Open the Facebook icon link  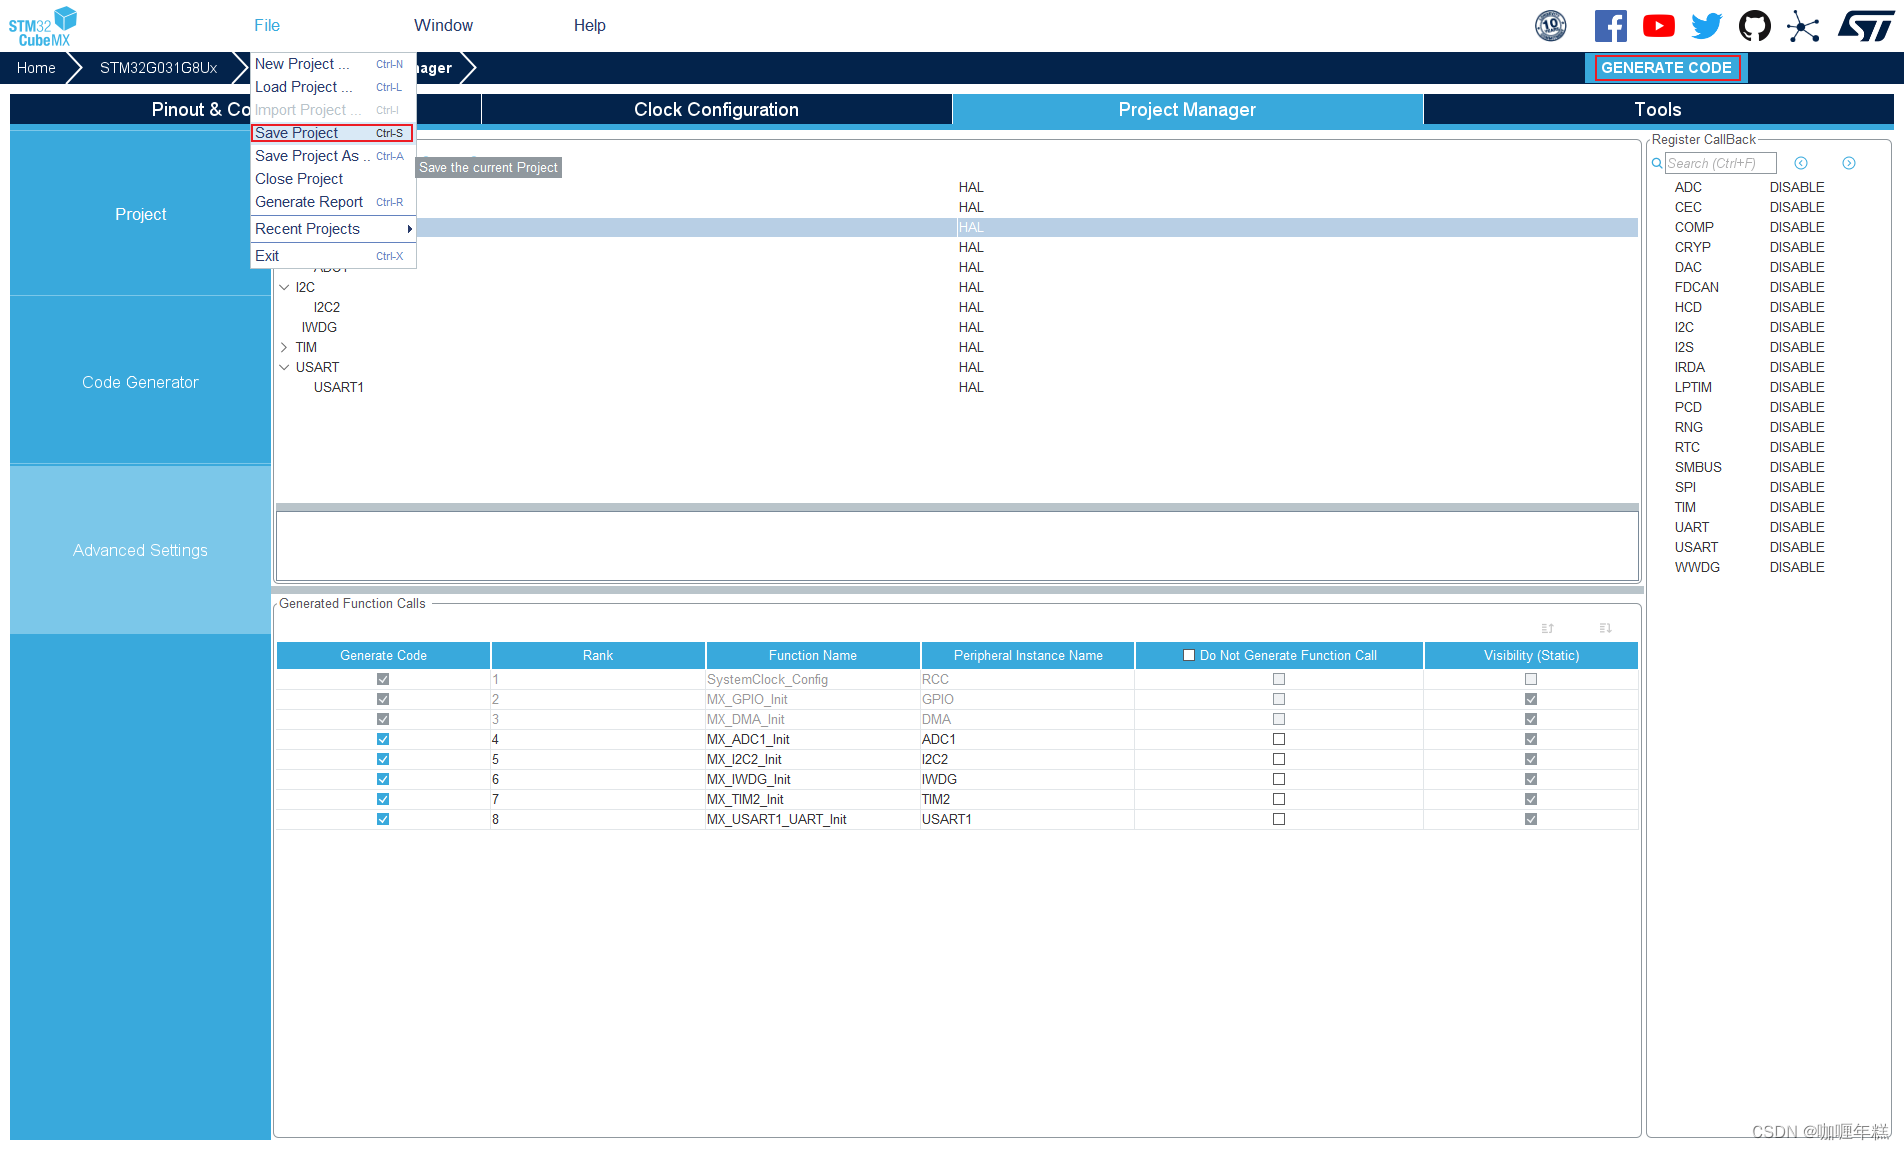click(1610, 26)
